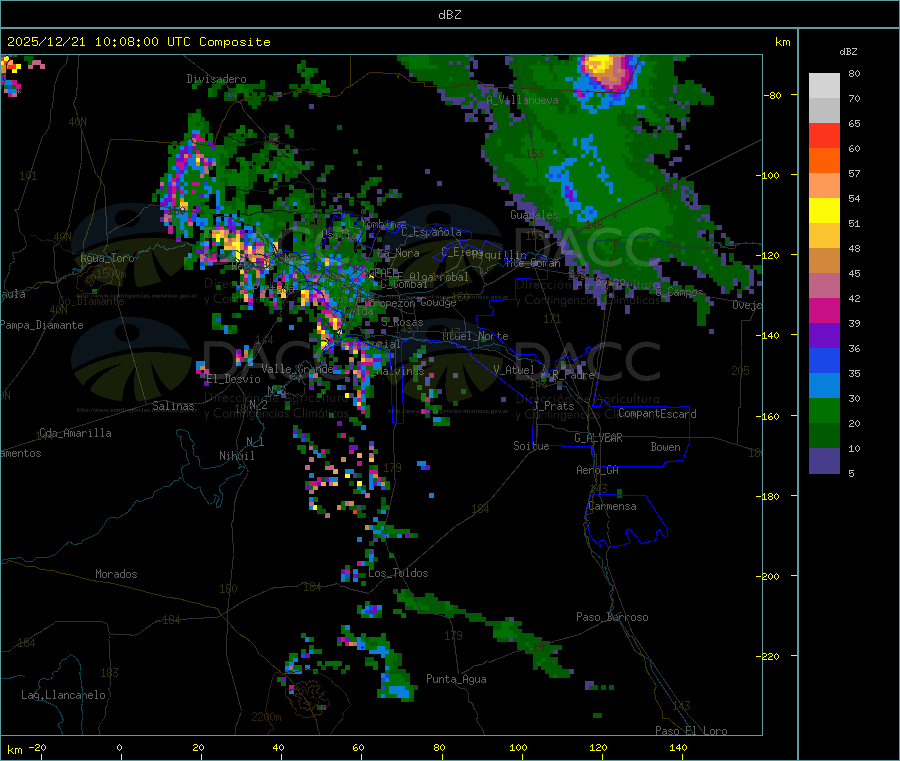Click the 'G_ALVEAR' map label
This screenshot has width=900, height=761.
click(598, 438)
